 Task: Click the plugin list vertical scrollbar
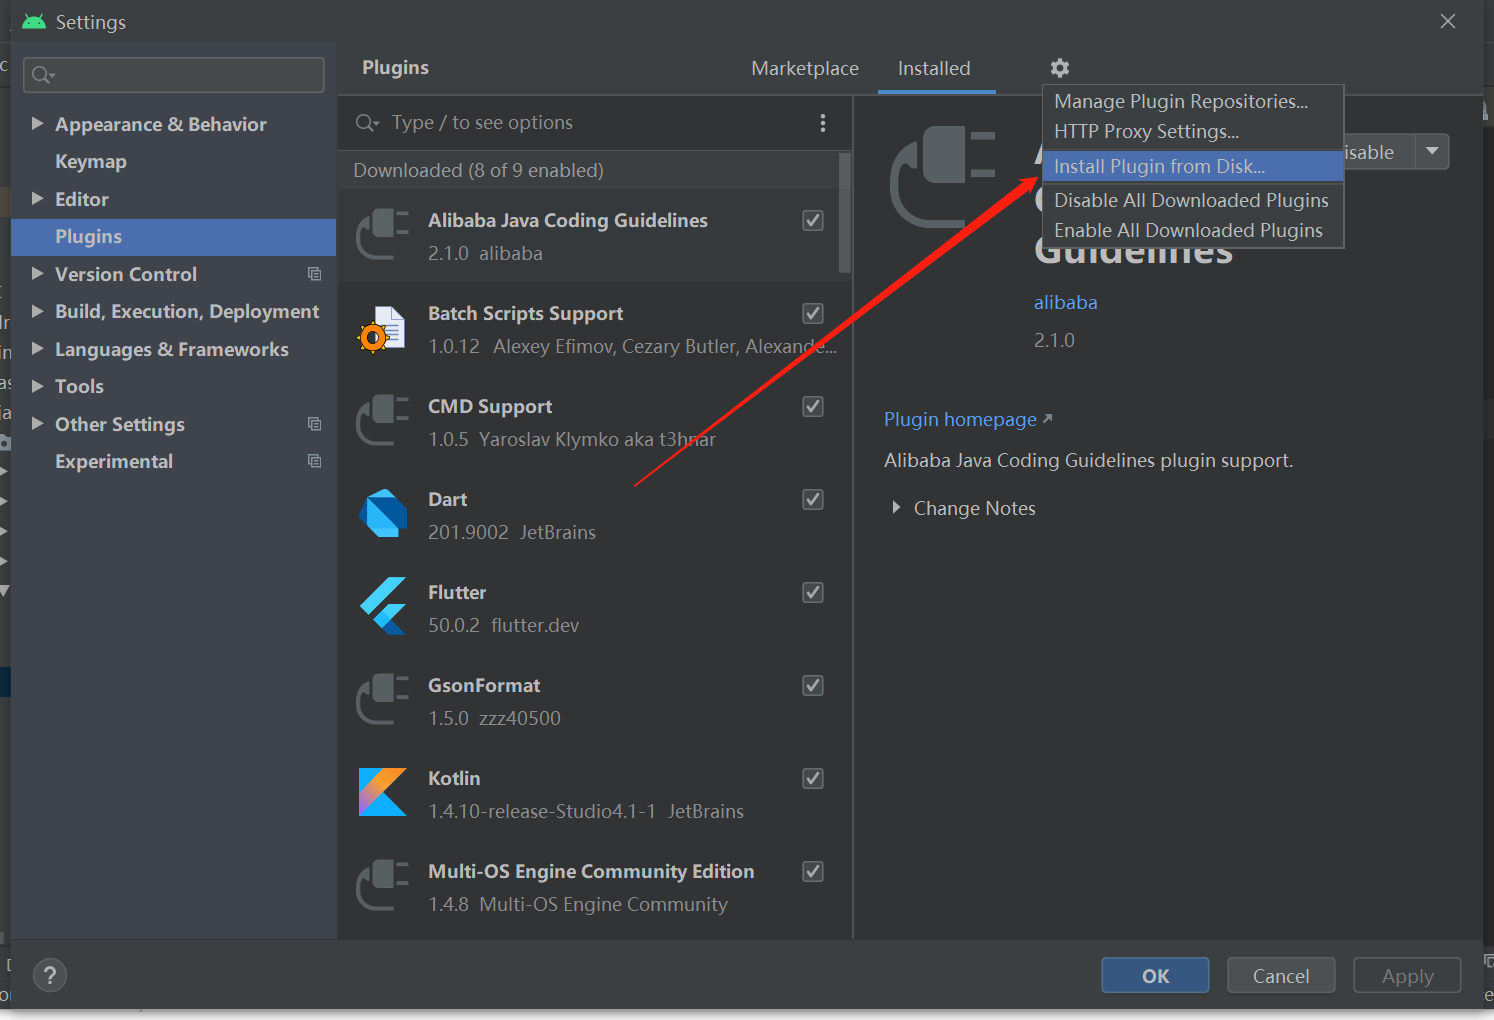tap(845, 213)
